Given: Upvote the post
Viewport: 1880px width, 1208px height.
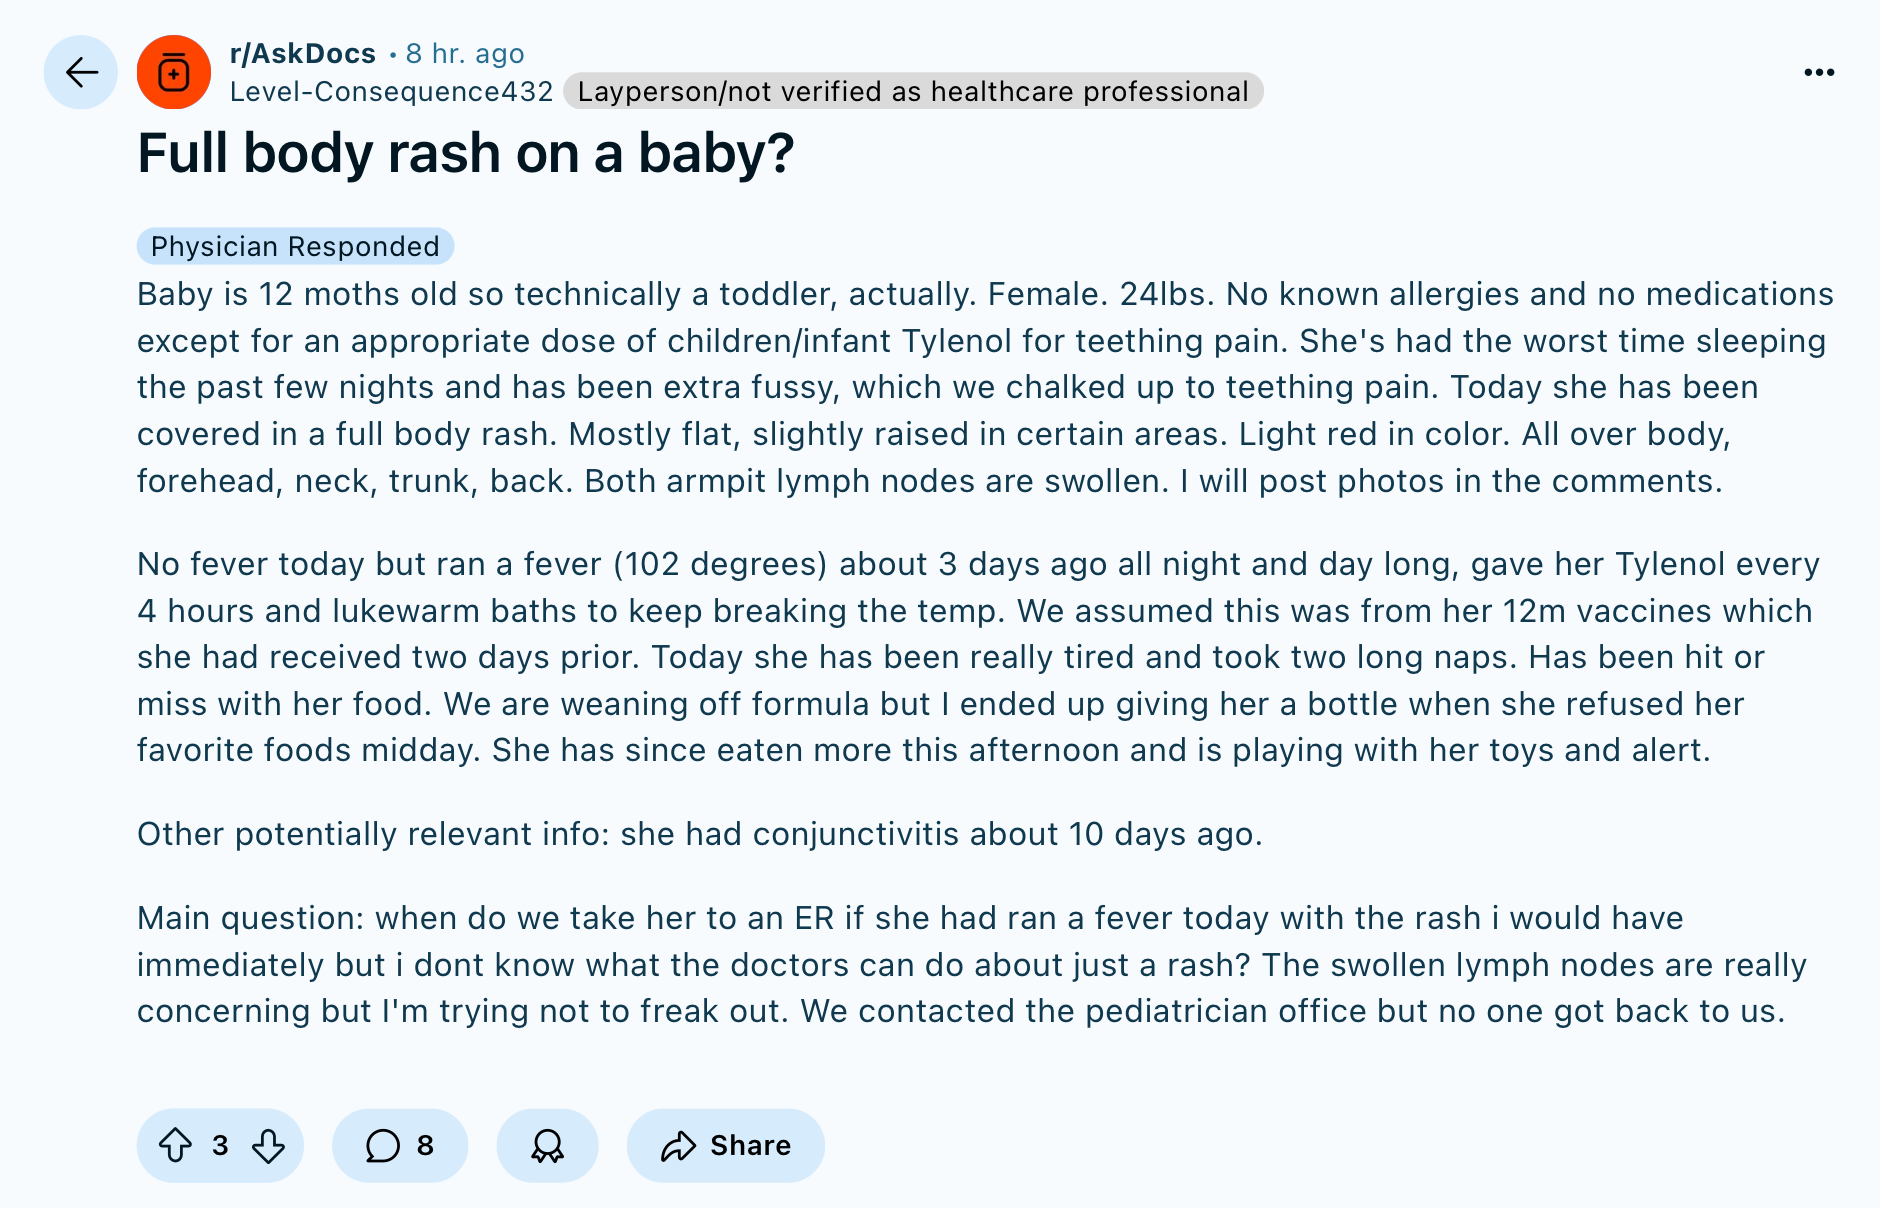Looking at the screenshot, I should [x=176, y=1145].
